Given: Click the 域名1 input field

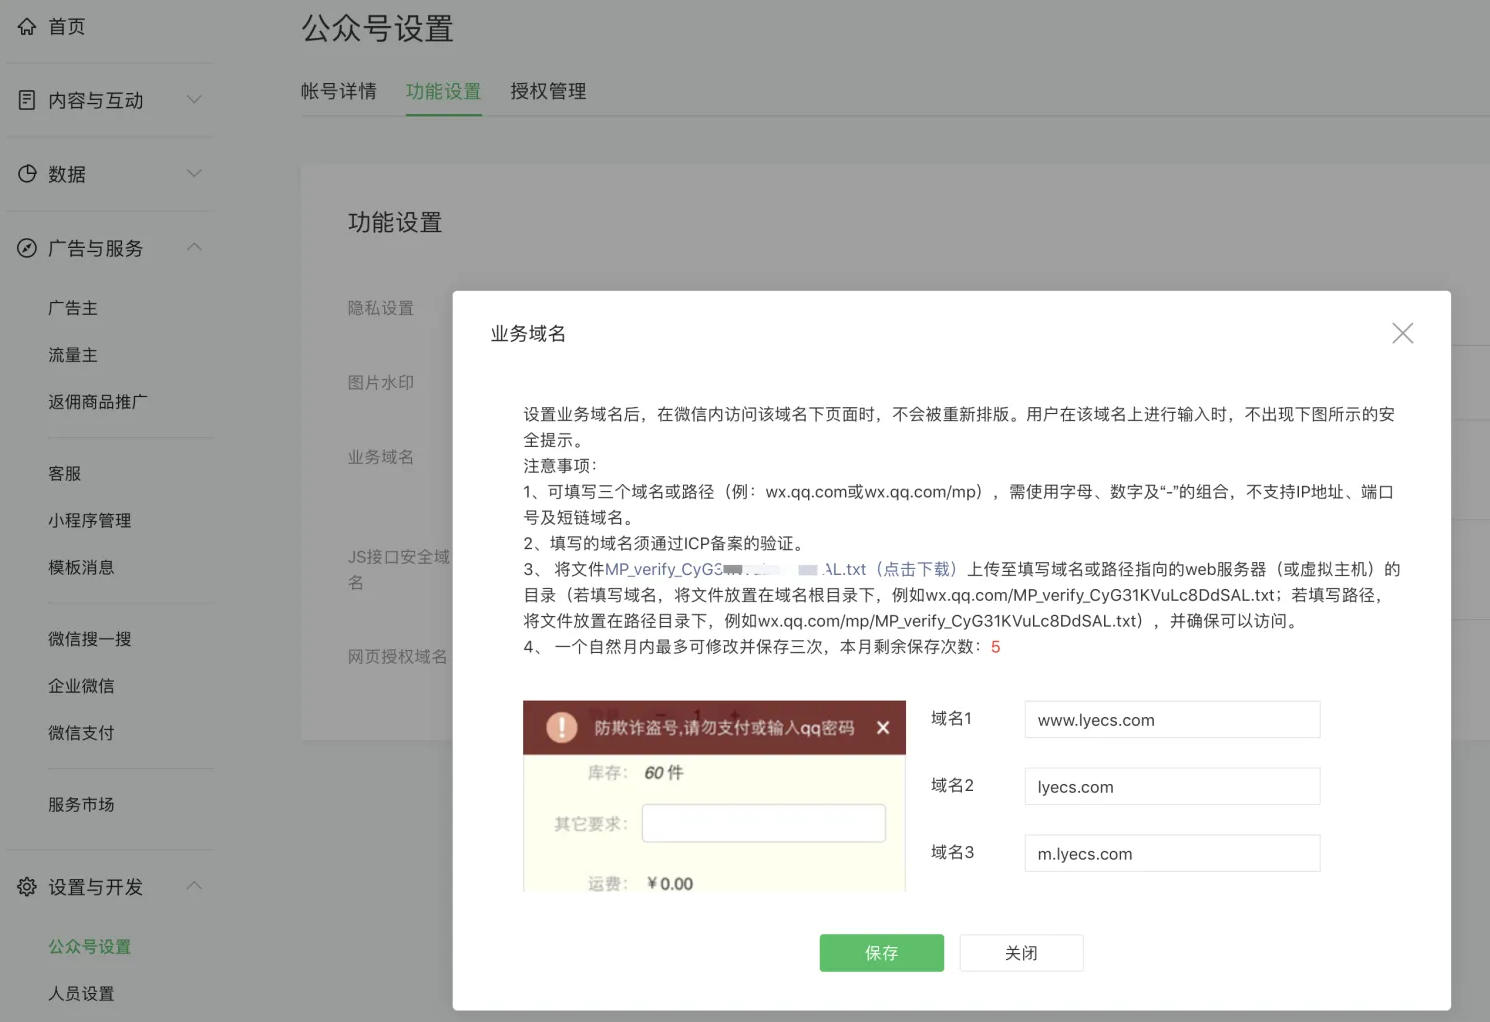Looking at the screenshot, I should pyautogui.click(x=1172, y=720).
